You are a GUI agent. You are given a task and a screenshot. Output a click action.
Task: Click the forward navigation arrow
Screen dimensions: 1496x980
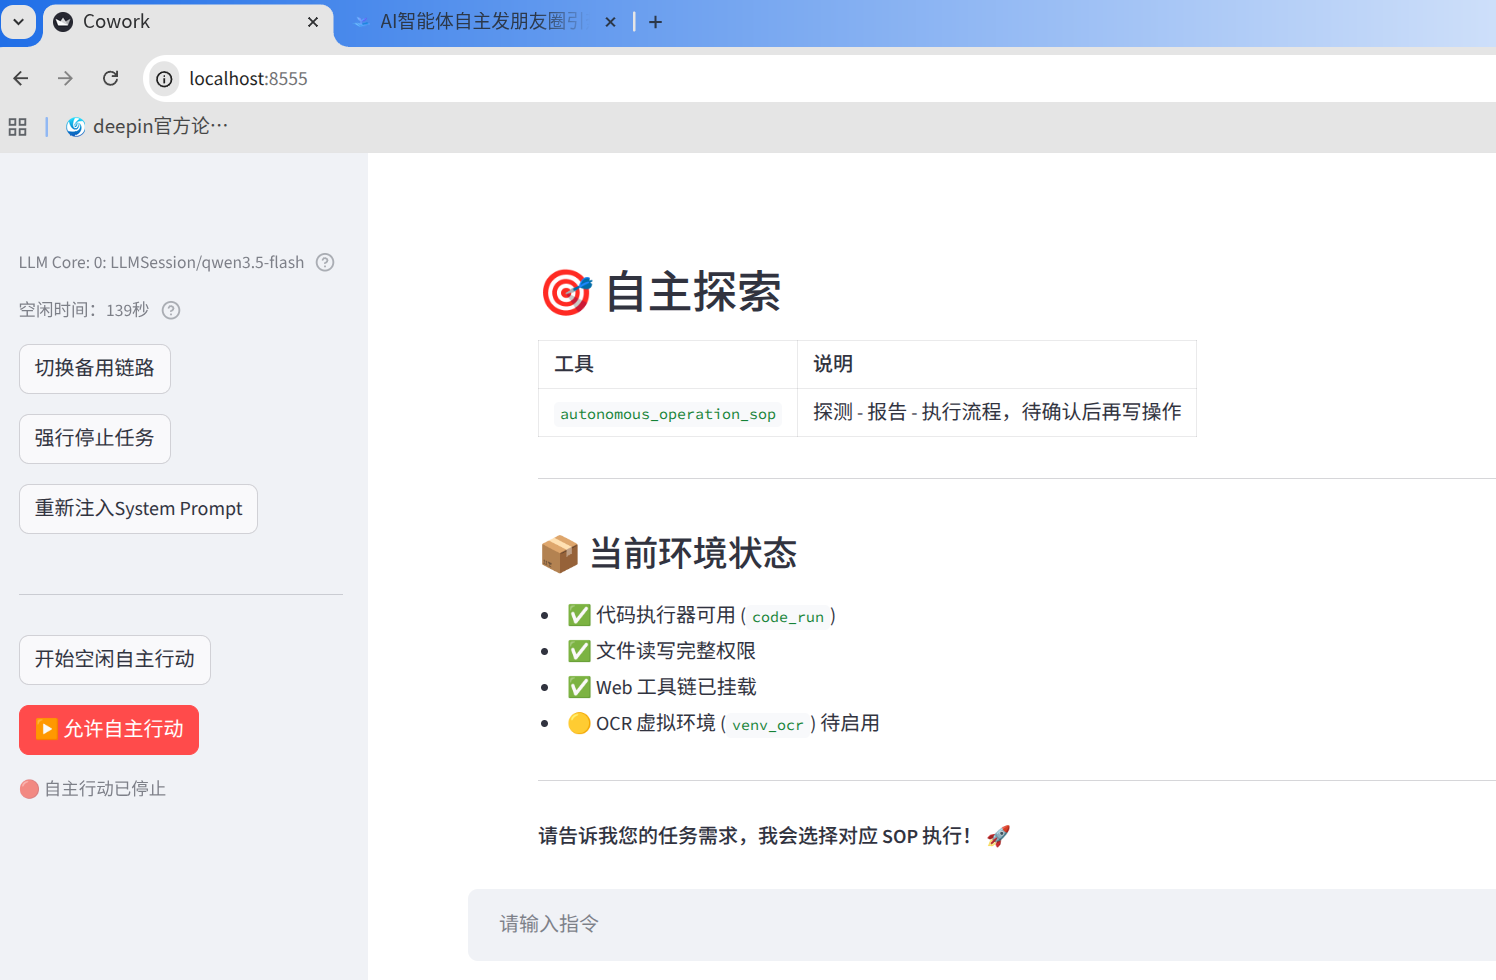[65, 78]
